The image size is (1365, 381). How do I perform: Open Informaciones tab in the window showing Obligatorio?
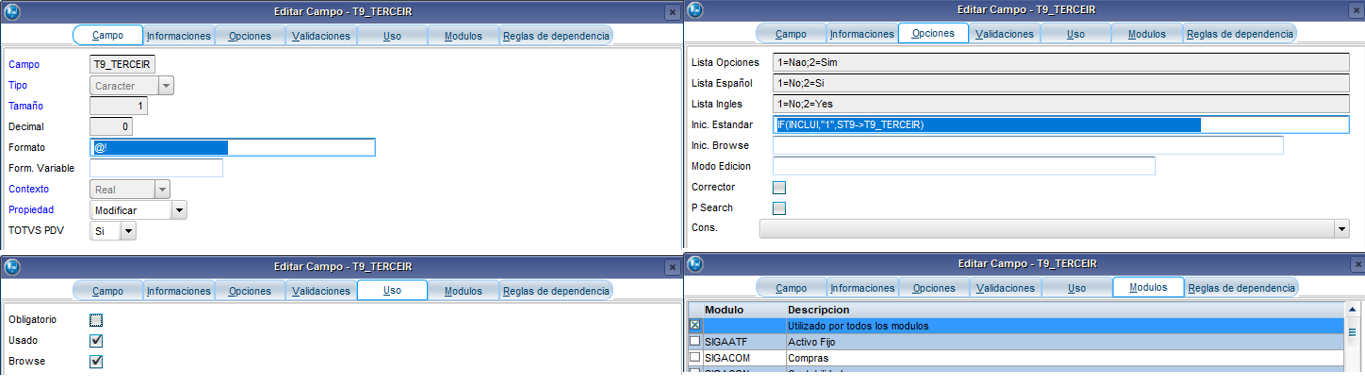[x=179, y=291]
